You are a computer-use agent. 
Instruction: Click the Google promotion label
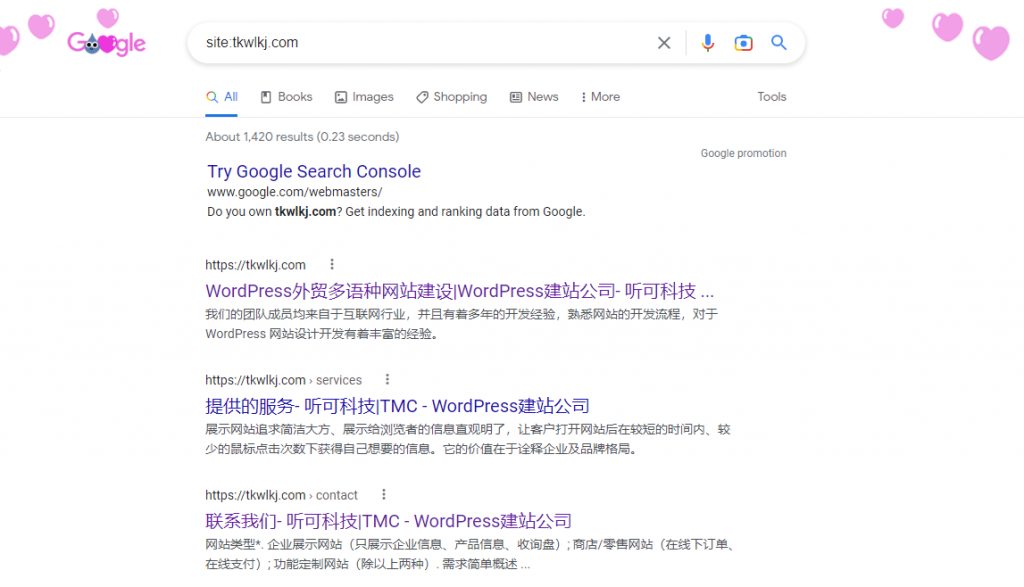[x=744, y=153]
